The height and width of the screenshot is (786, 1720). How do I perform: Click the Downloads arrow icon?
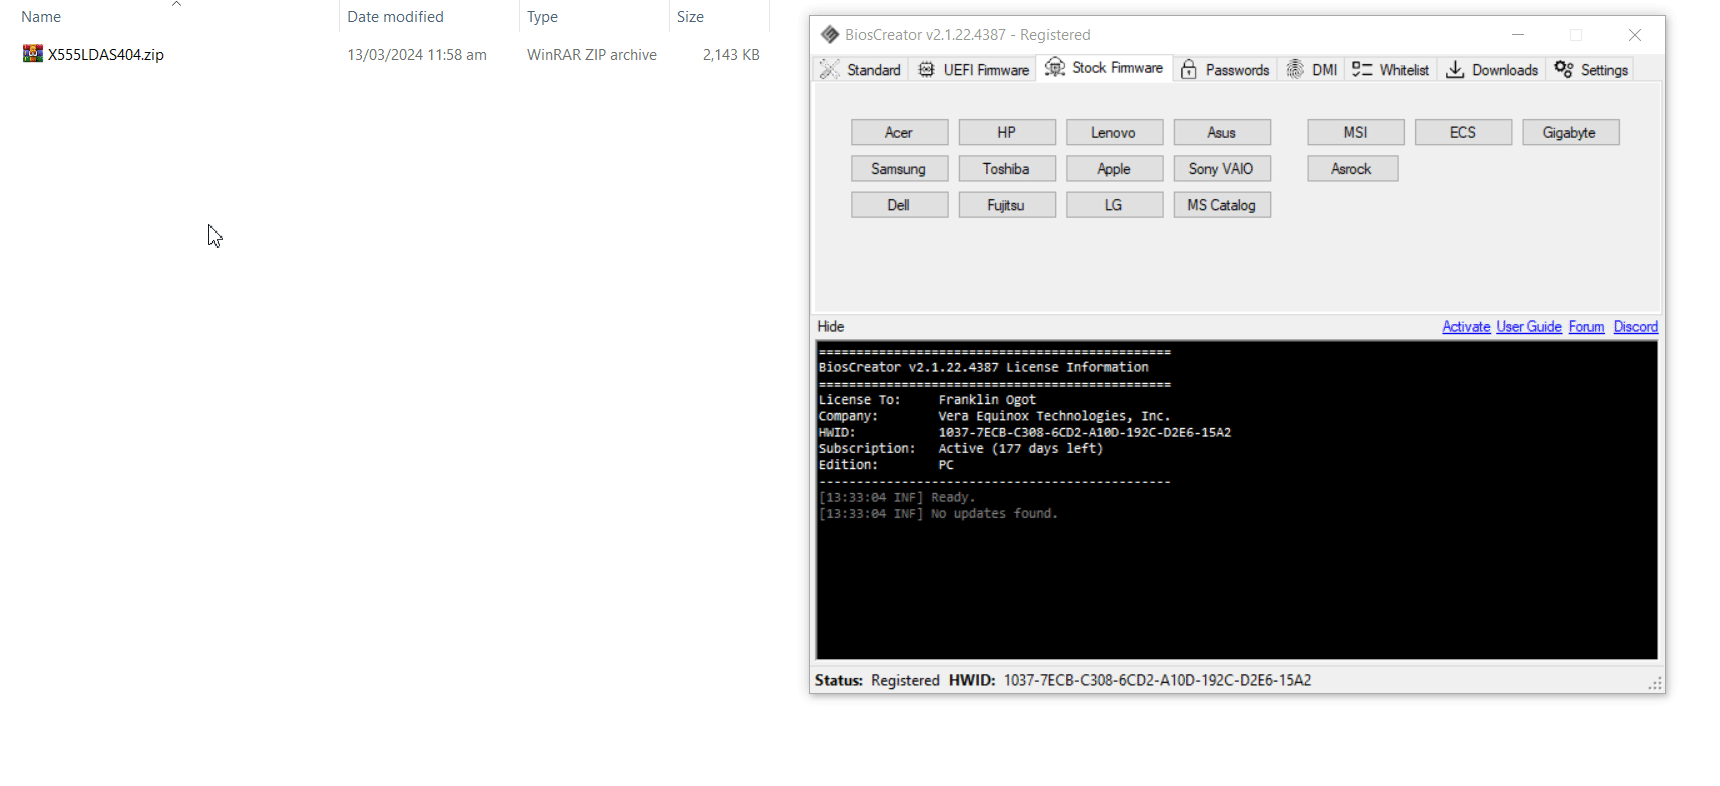1455,69
